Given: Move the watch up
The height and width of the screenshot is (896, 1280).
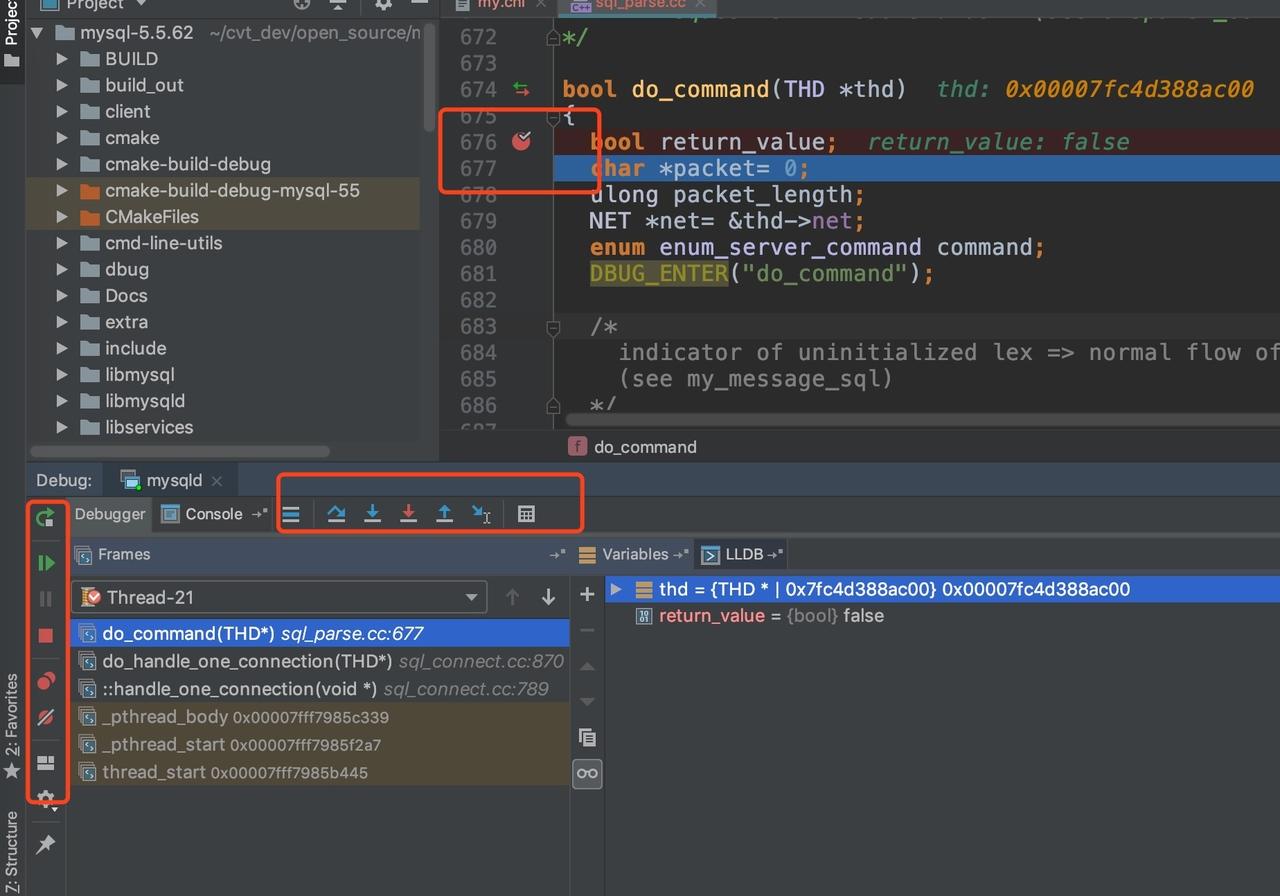Looking at the screenshot, I should [587, 666].
